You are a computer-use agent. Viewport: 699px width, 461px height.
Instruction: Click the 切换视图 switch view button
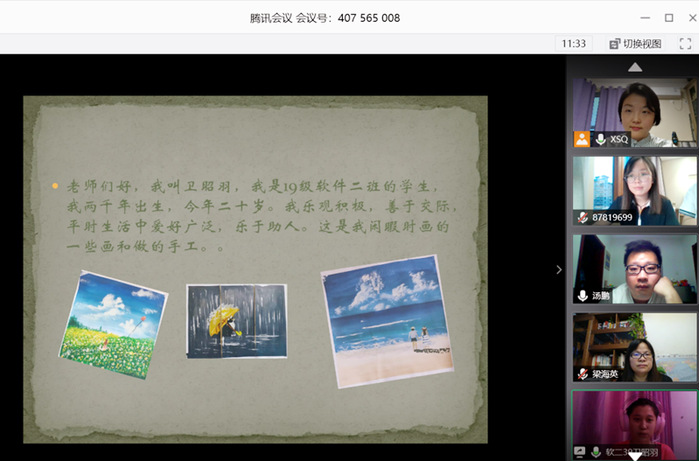635,44
